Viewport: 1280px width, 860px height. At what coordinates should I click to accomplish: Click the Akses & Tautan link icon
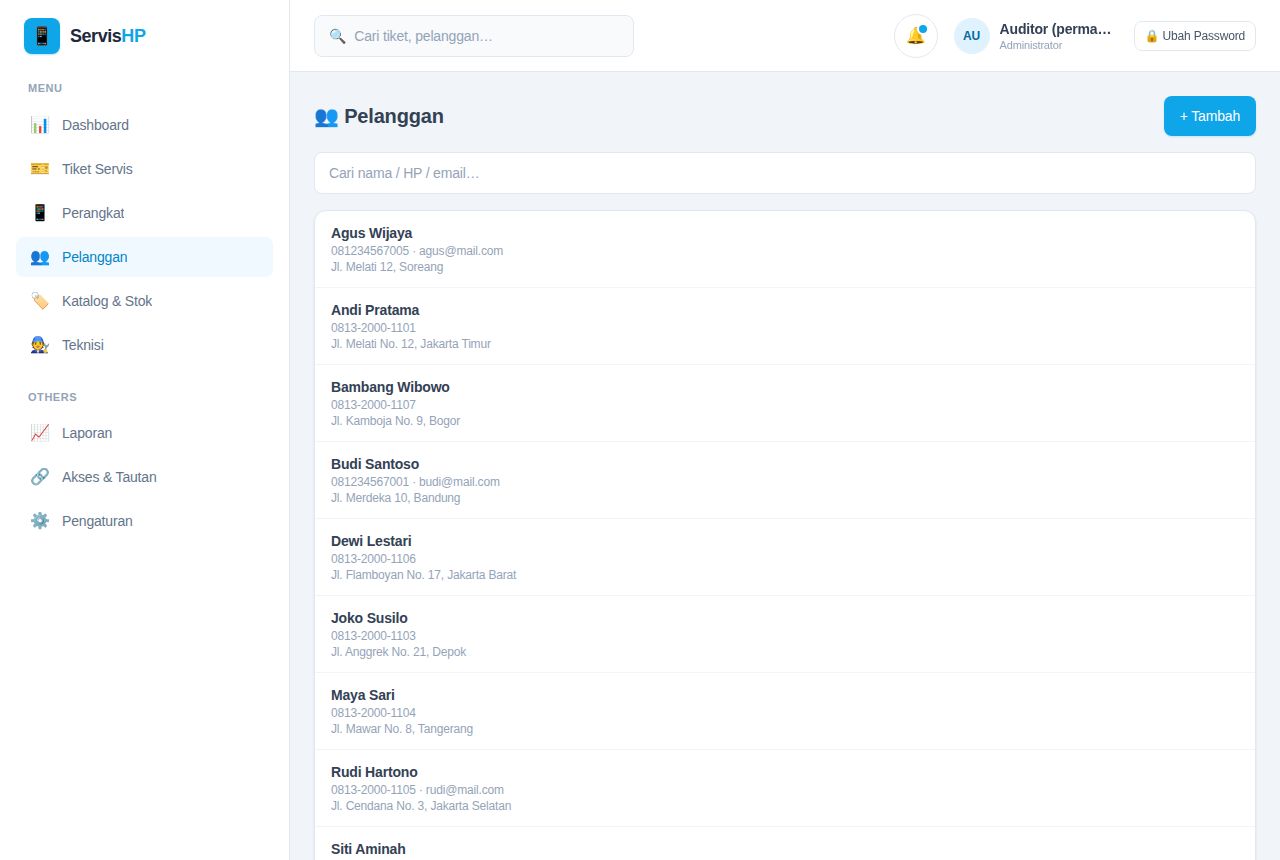[x=40, y=477]
